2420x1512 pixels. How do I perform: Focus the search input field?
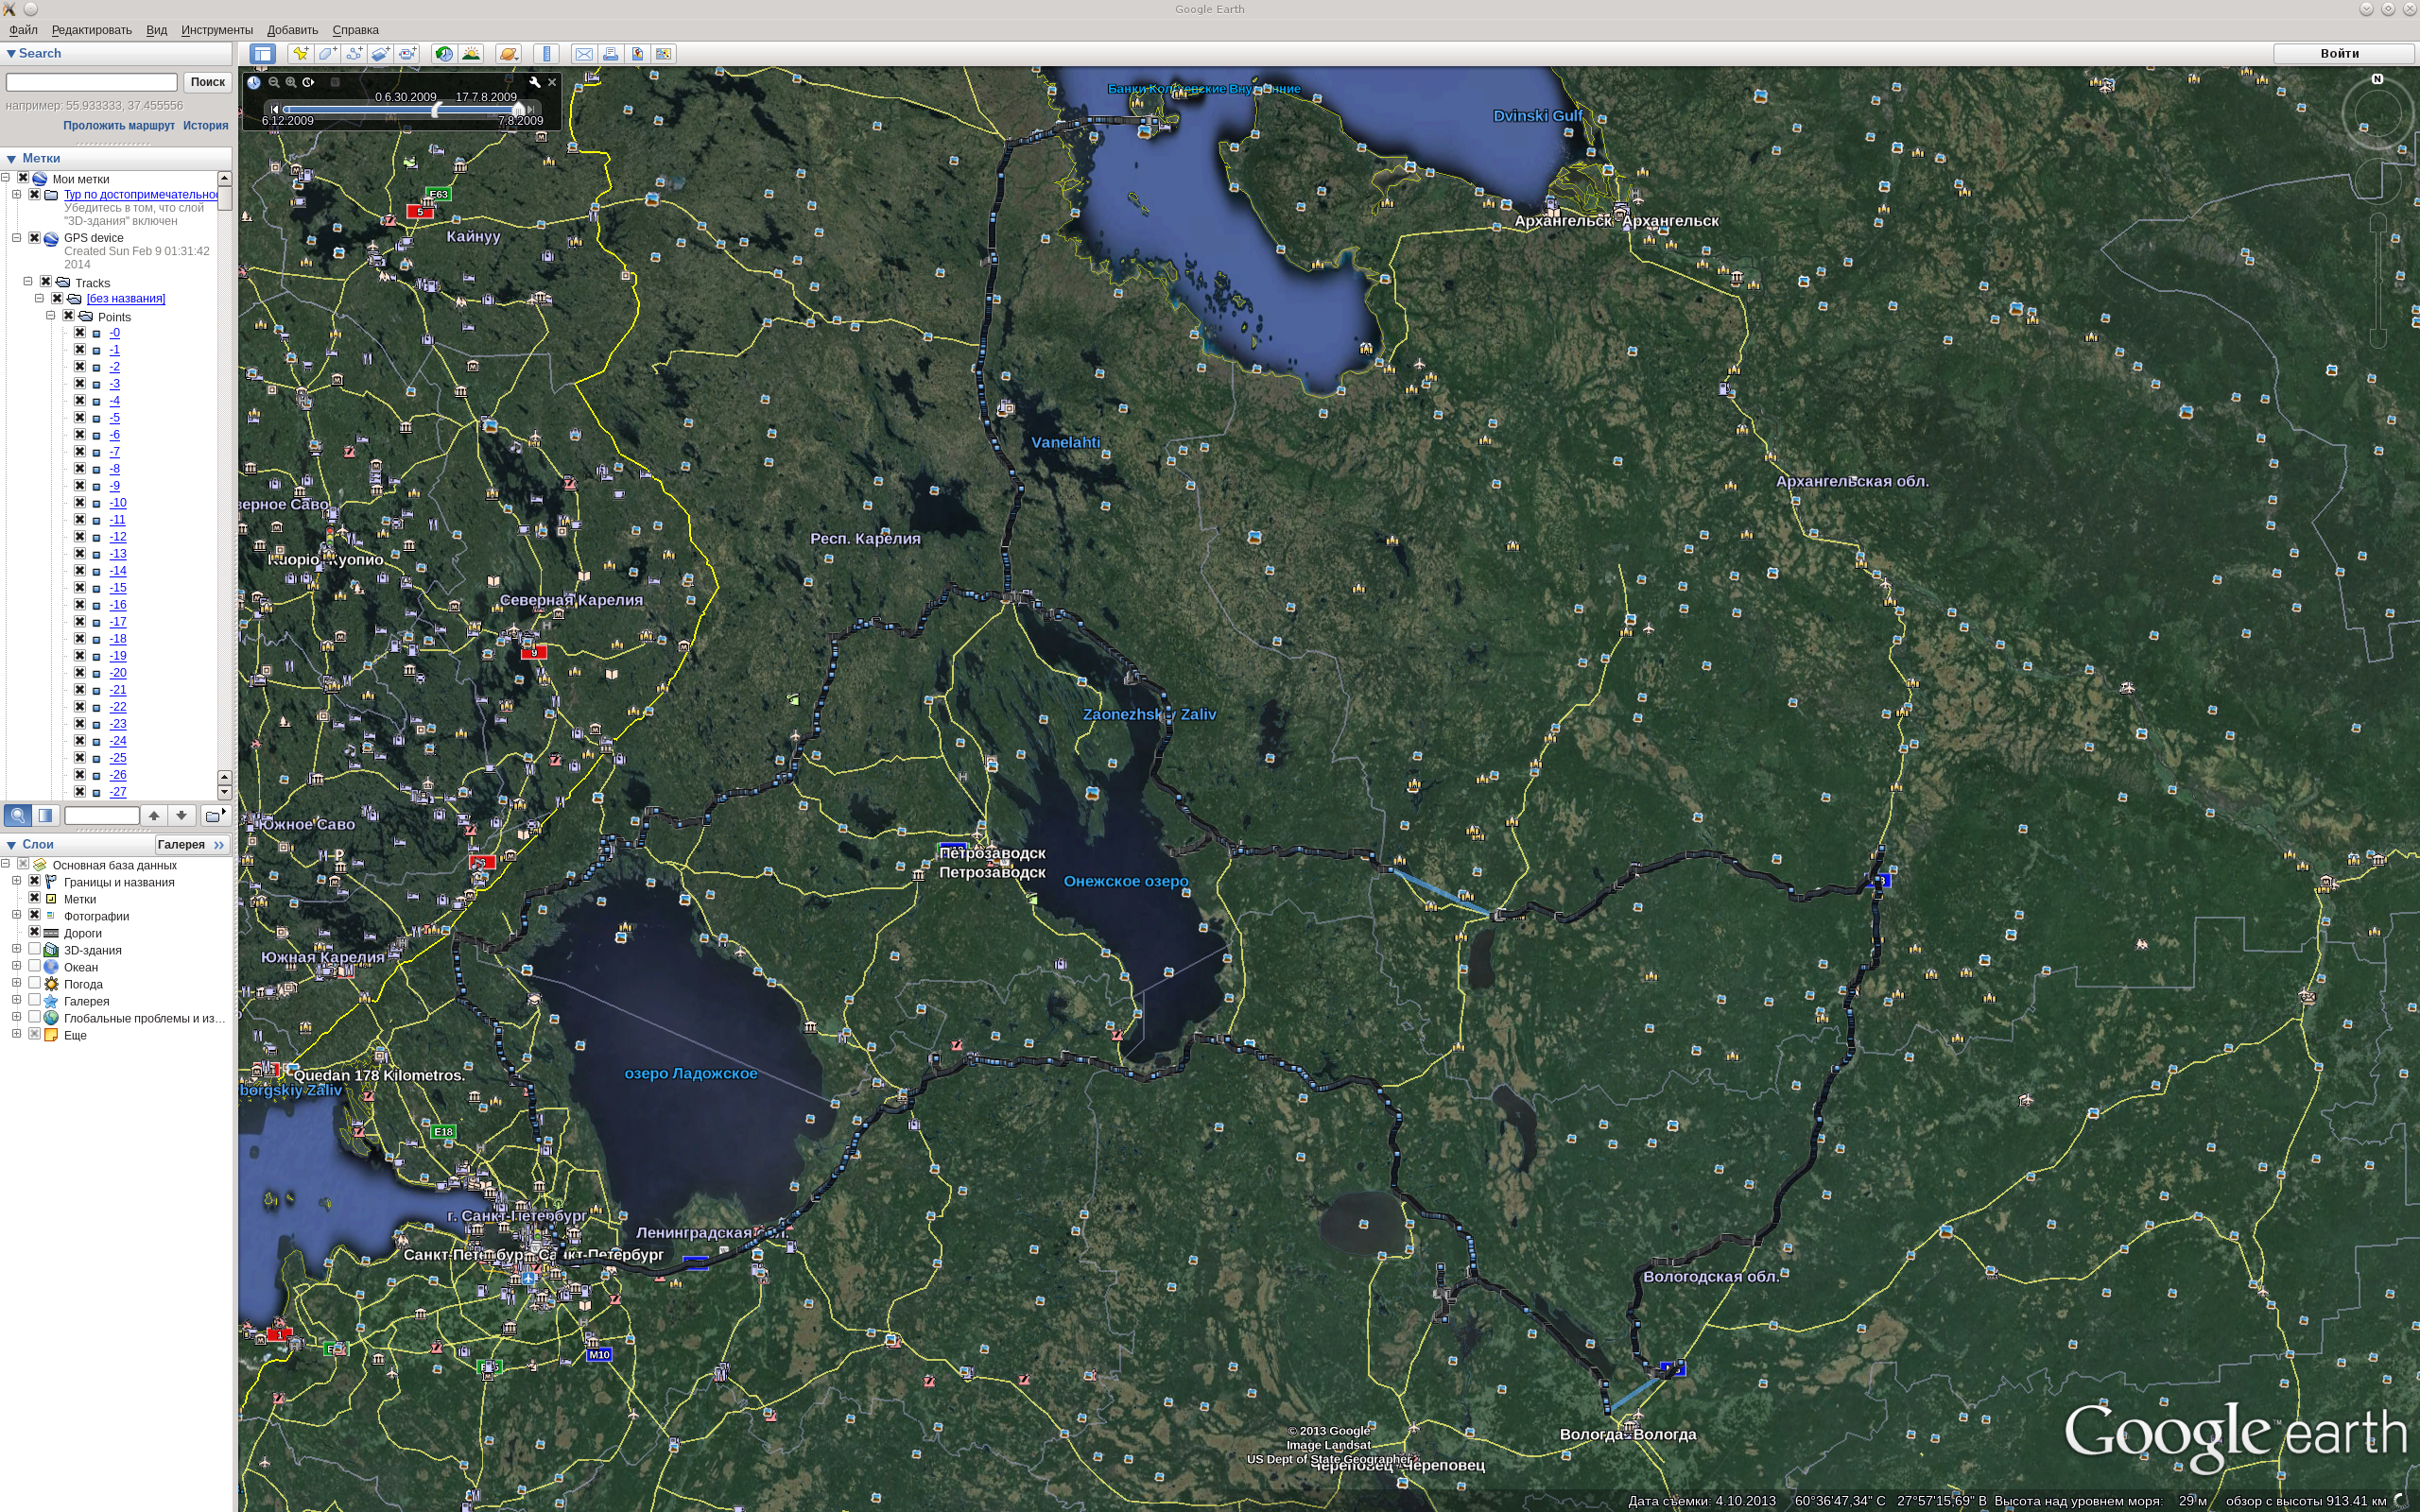[92, 82]
